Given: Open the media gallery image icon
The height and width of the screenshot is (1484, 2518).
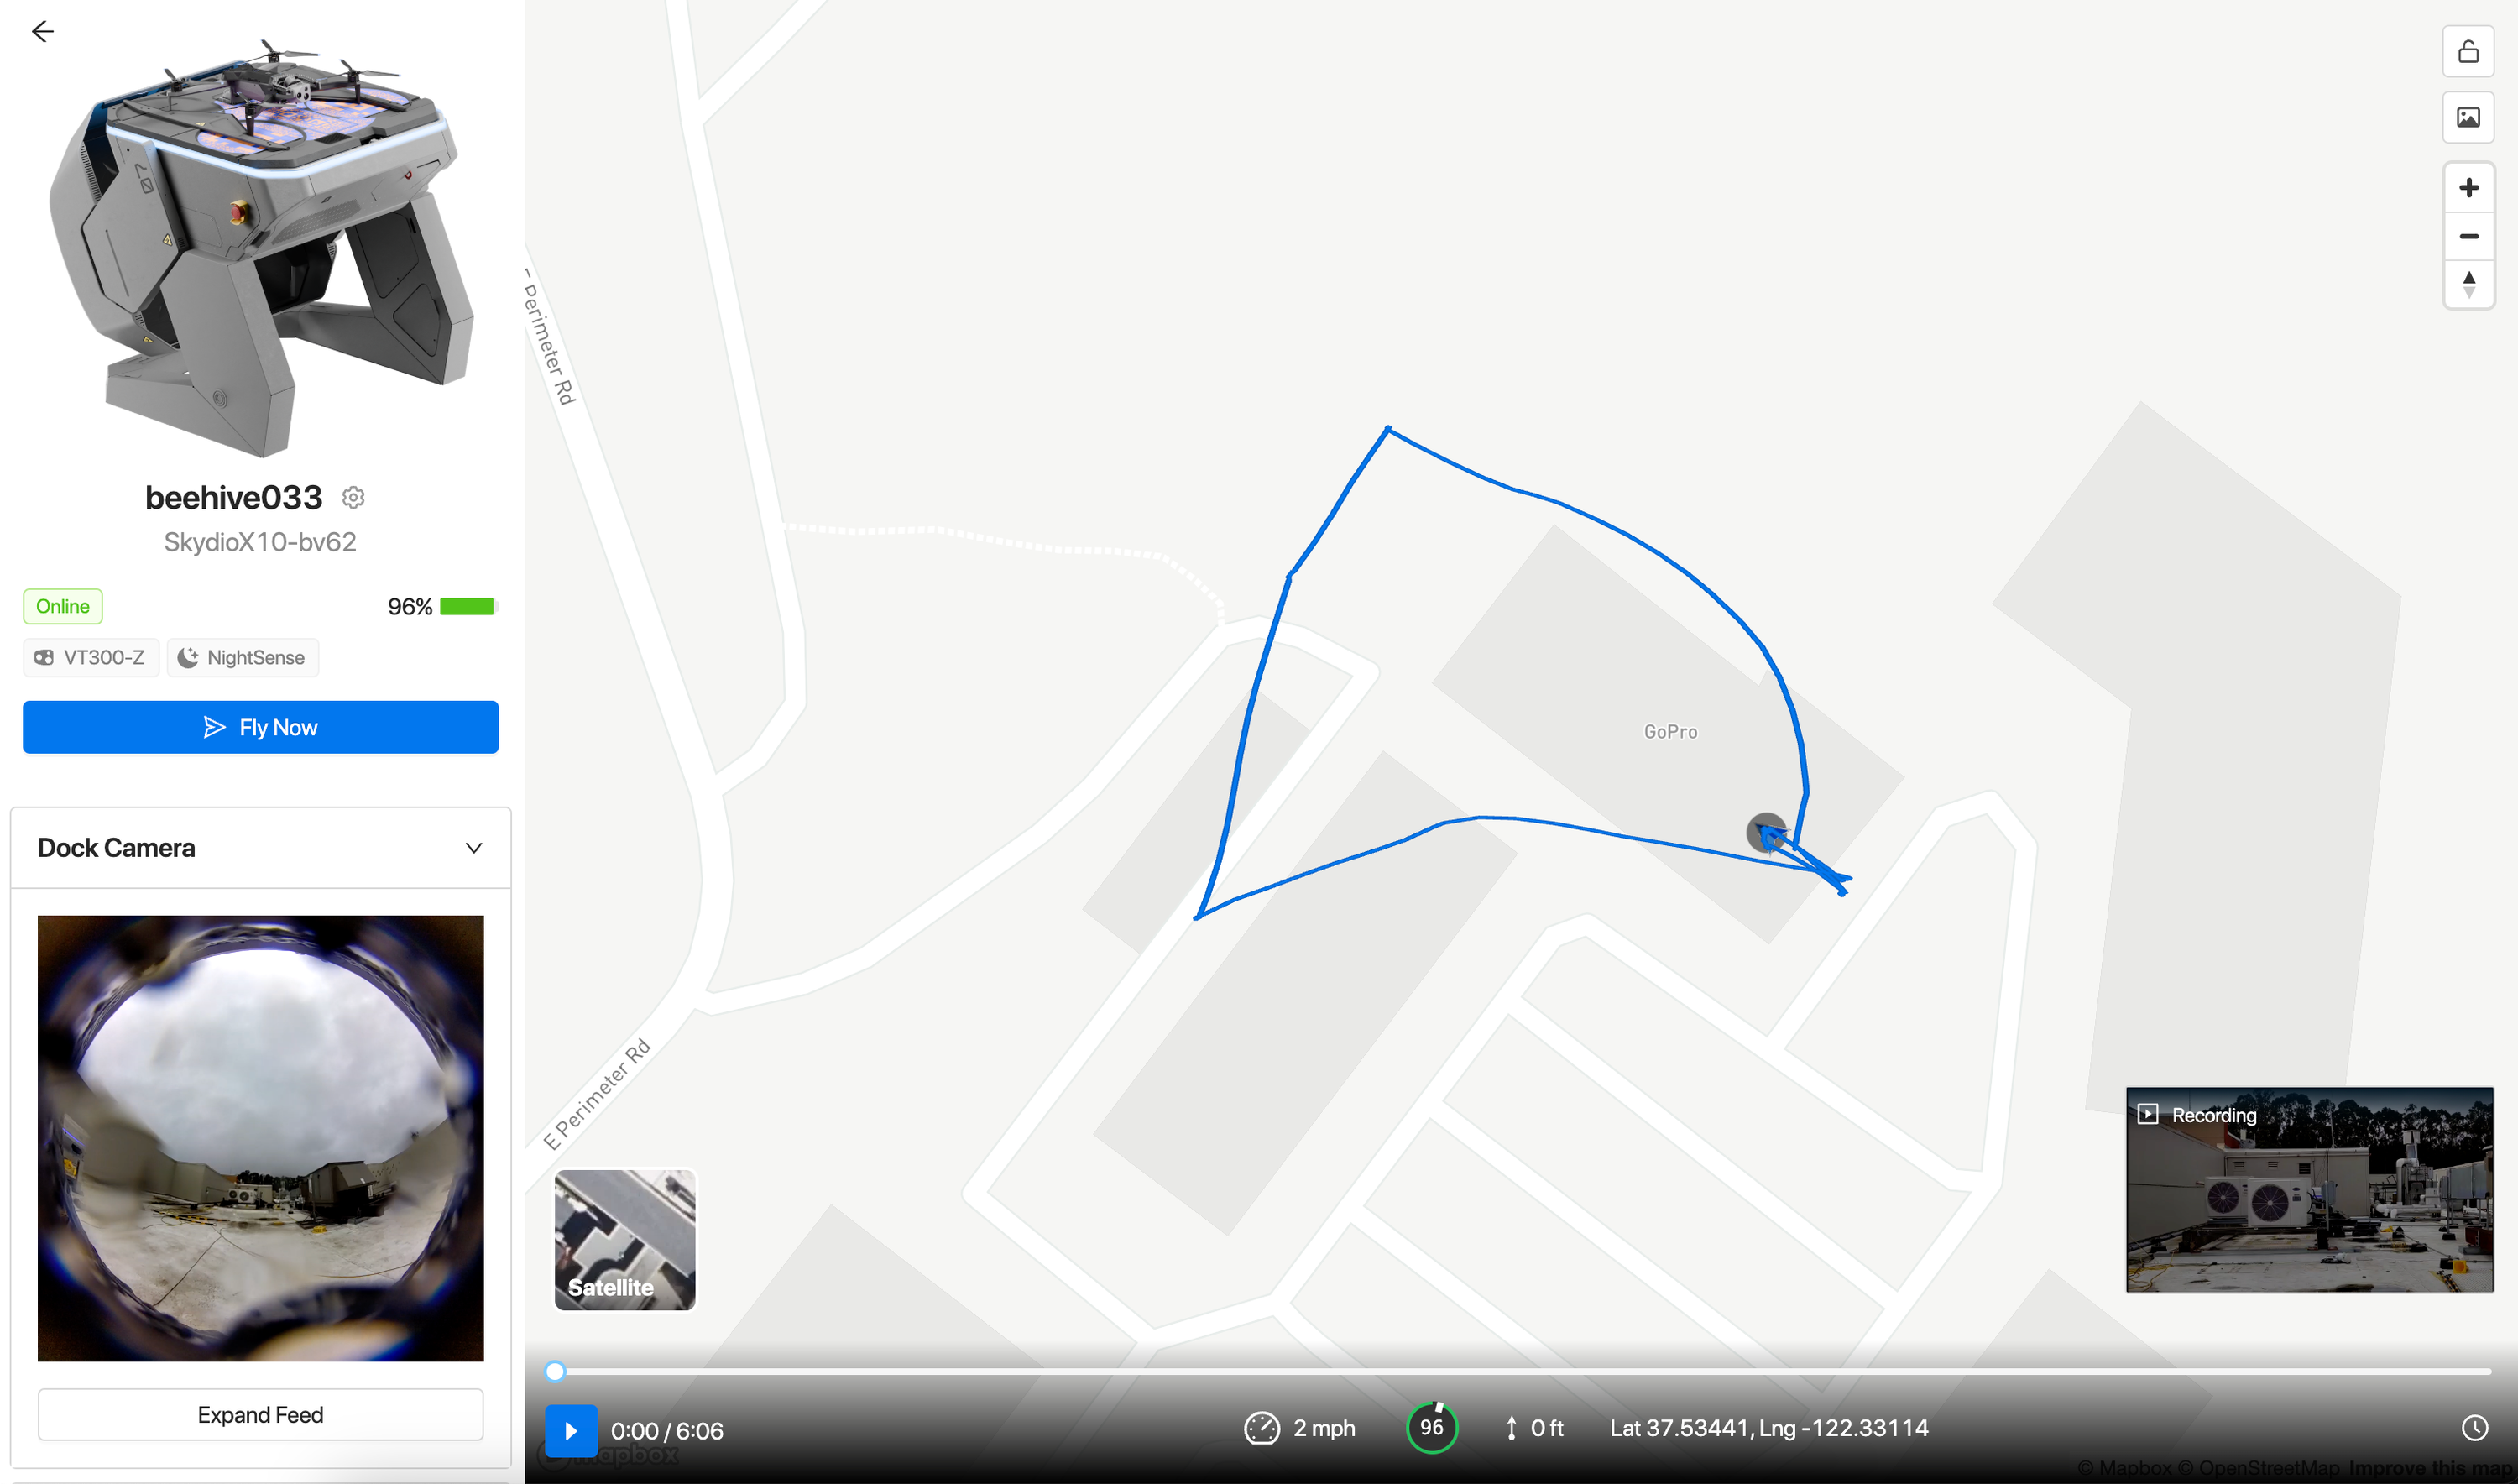Looking at the screenshot, I should tap(2468, 118).
